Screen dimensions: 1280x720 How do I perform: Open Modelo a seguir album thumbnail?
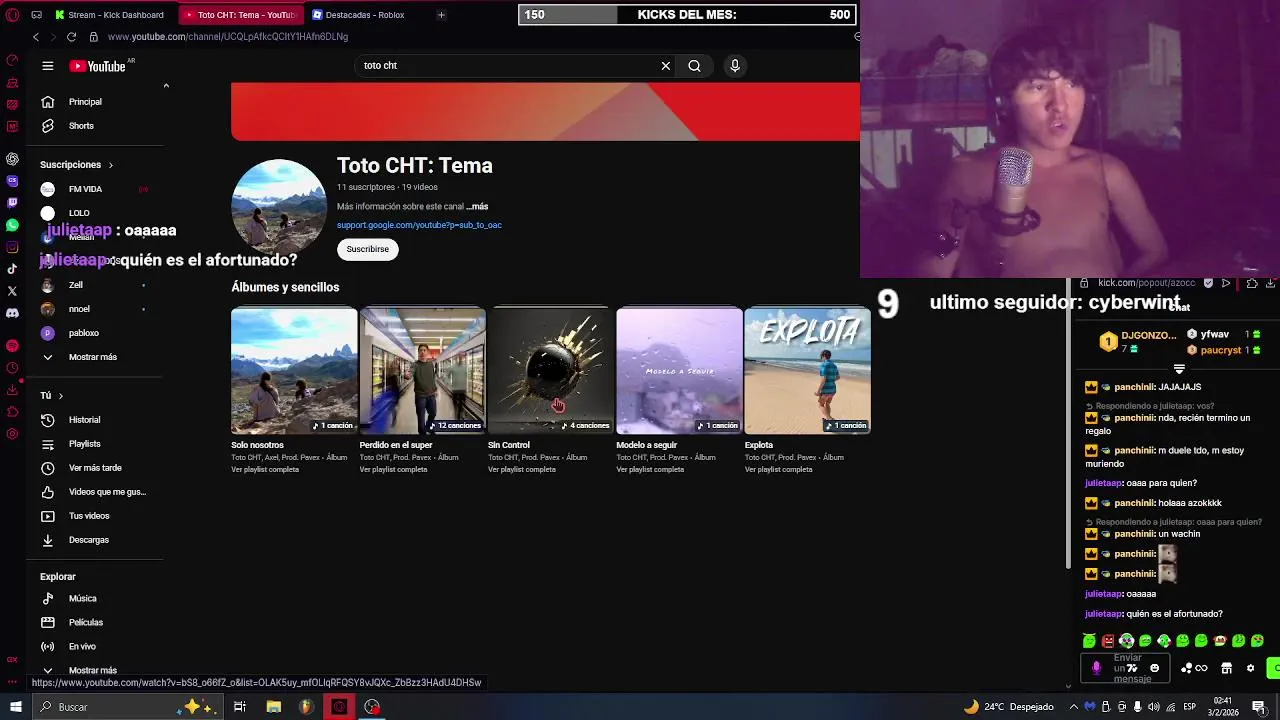point(679,371)
